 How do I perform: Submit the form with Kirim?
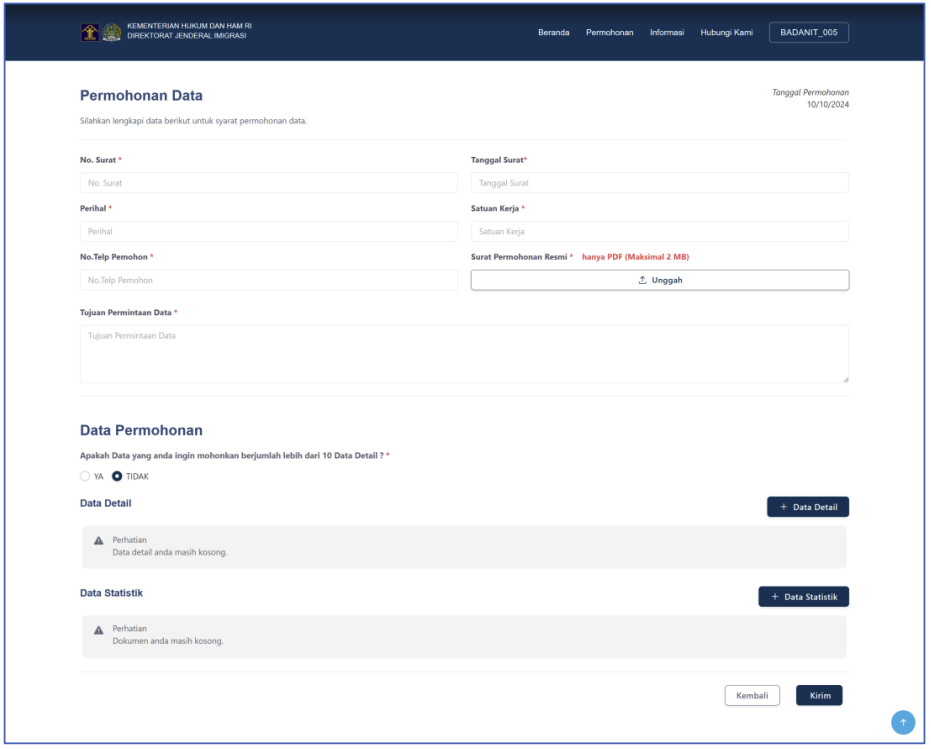coord(819,696)
